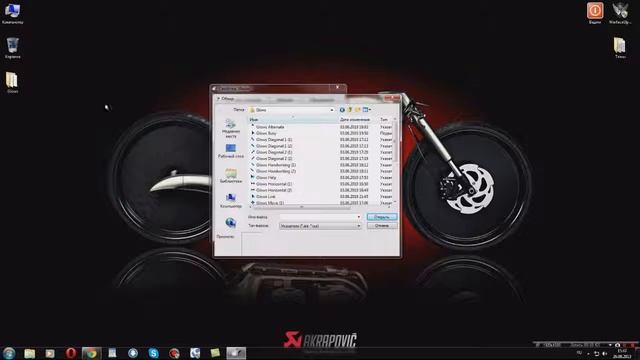Select Рабочий стол in the places bar
The height and width of the screenshot is (360, 640).
tap(231, 151)
